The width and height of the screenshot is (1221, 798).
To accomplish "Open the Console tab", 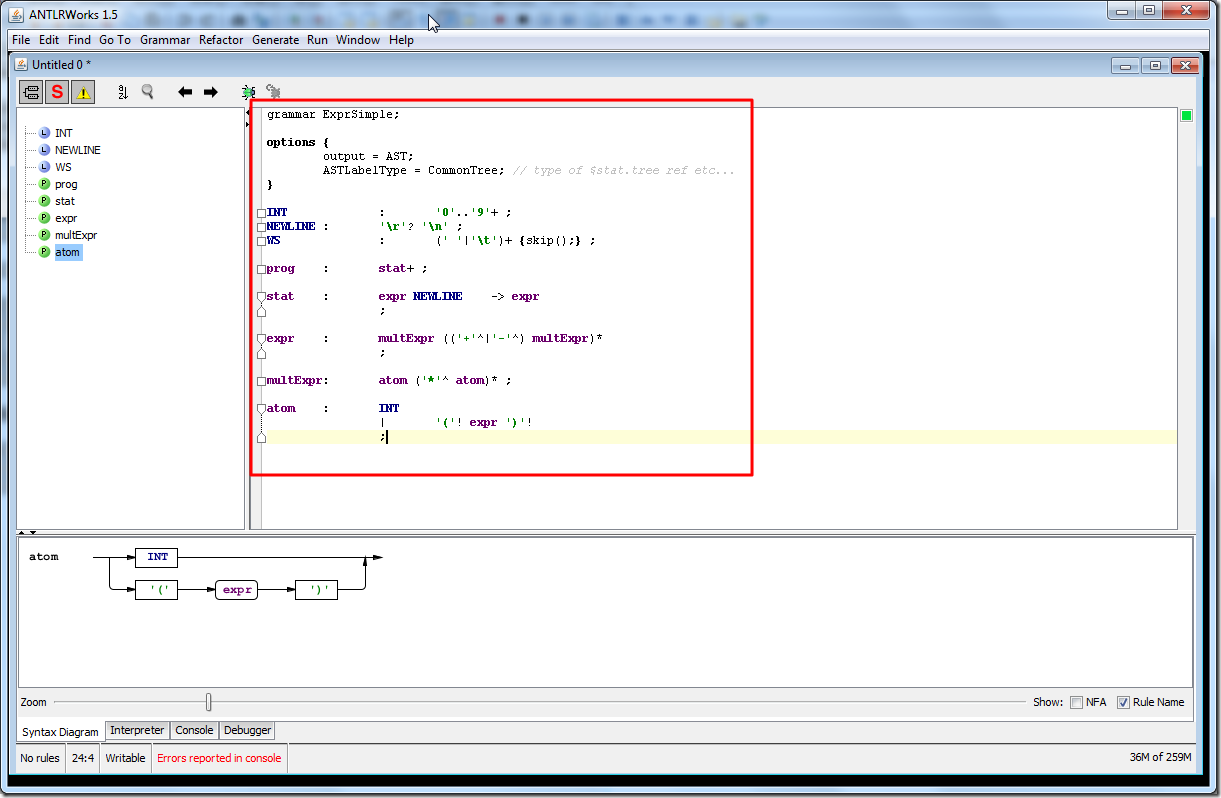I will coord(194,731).
